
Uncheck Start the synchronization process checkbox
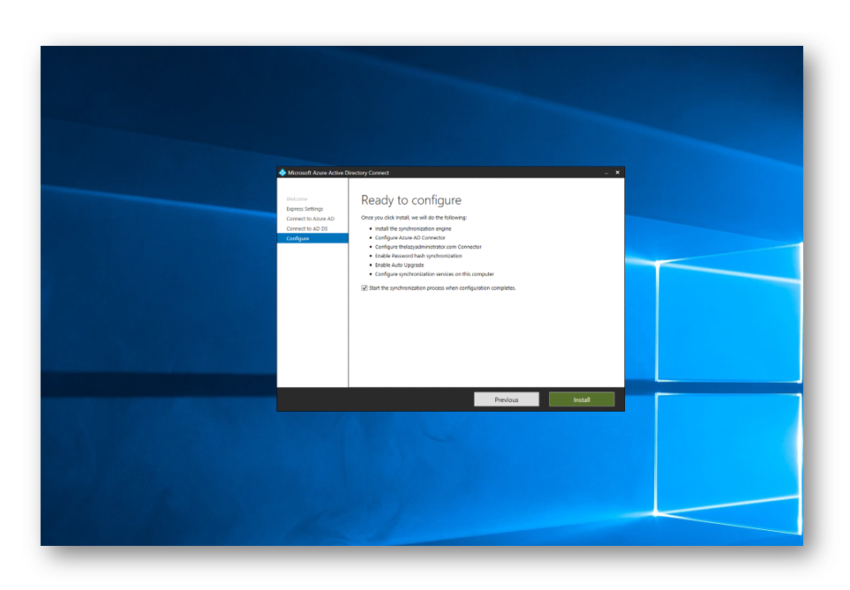364,288
